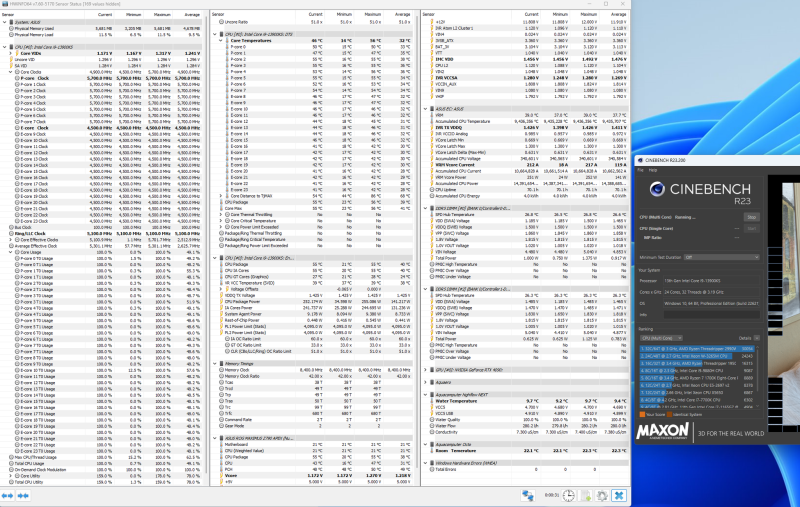Image resolution: width=800 pixels, height=507 pixels.
Task: Open the CPU (Multi Core) ranking dropdown
Action: pyautogui.click(x=661, y=338)
